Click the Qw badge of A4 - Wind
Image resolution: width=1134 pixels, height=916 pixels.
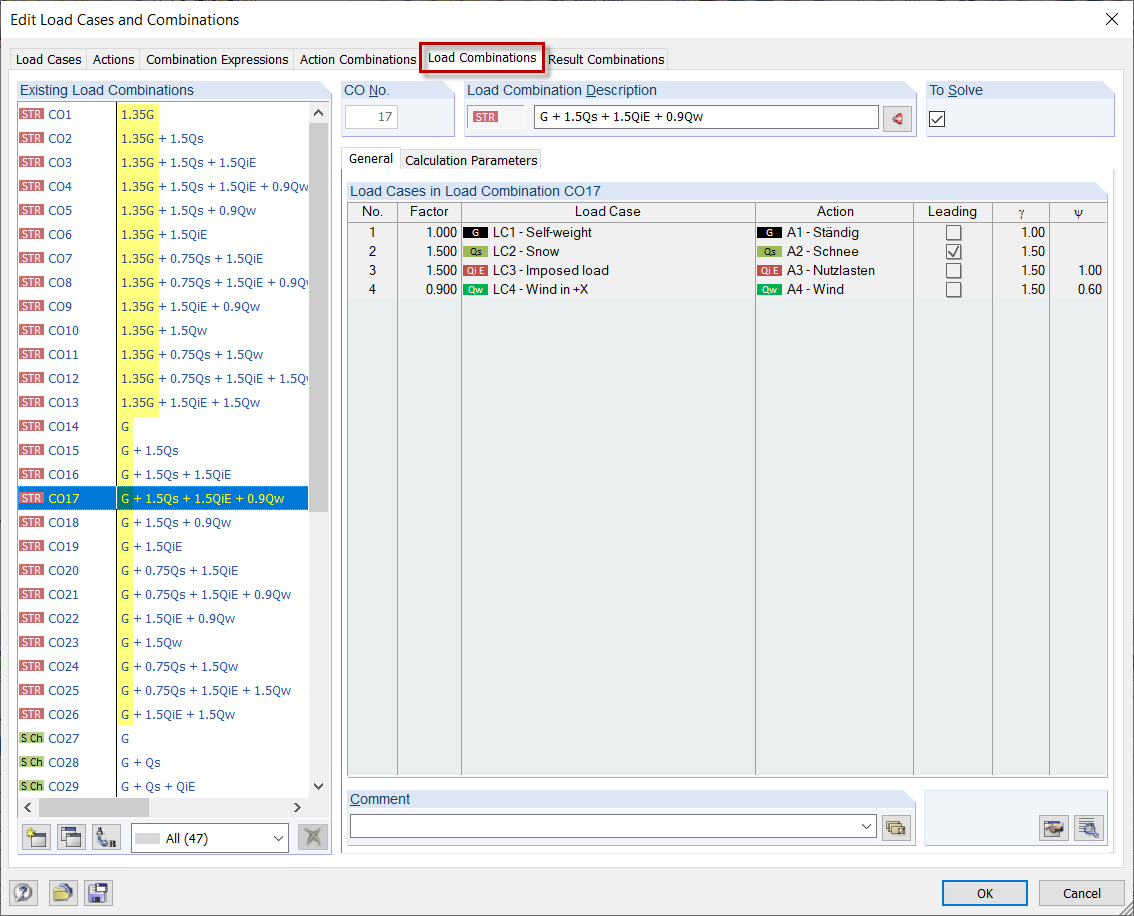tap(770, 289)
